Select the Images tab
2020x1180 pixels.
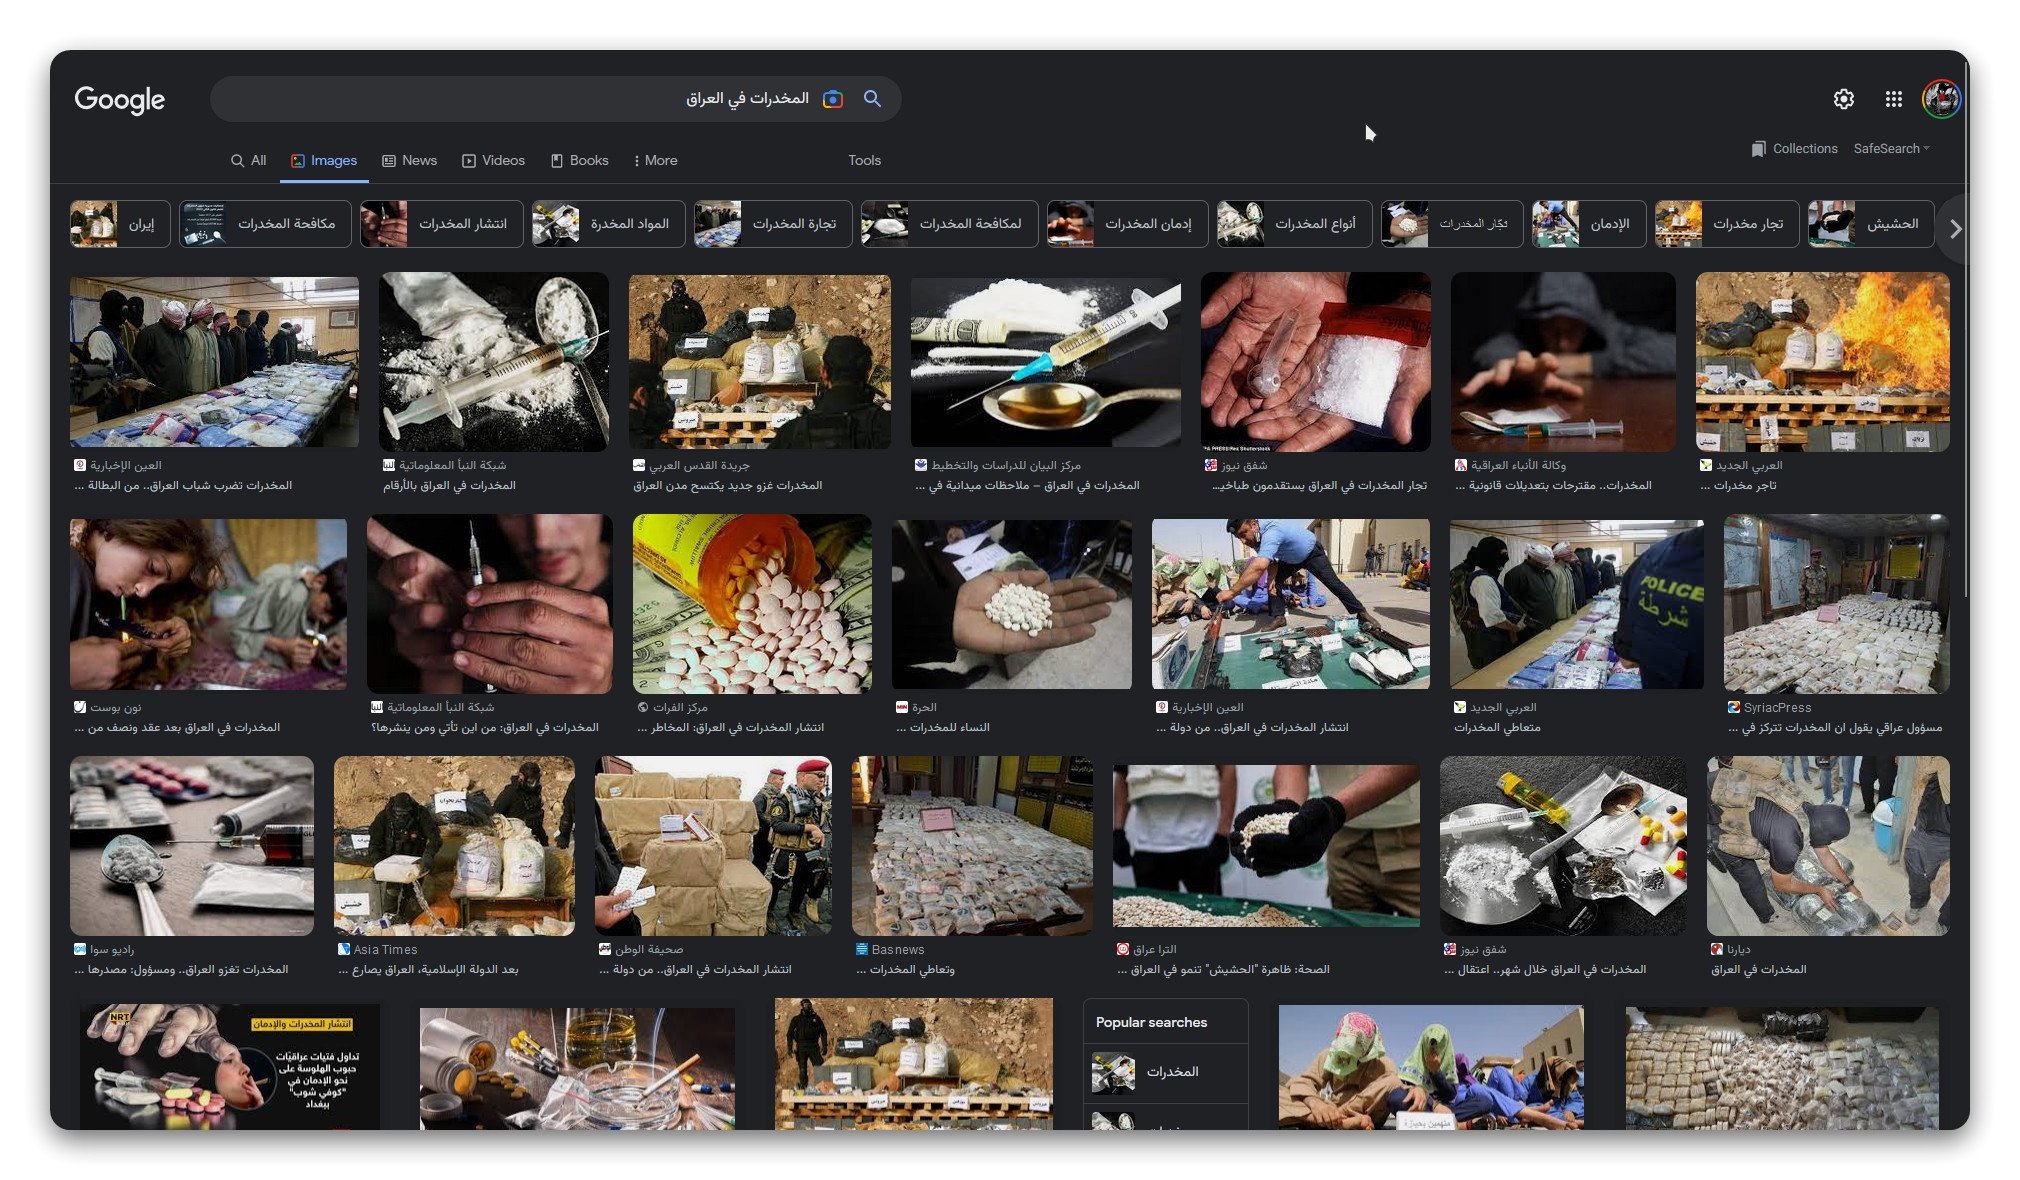pos(324,160)
